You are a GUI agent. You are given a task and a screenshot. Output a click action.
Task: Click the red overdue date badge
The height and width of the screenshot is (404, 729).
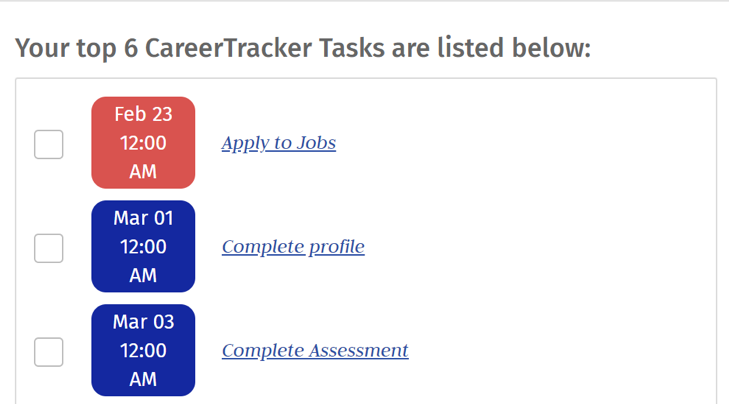[x=143, y=143]
